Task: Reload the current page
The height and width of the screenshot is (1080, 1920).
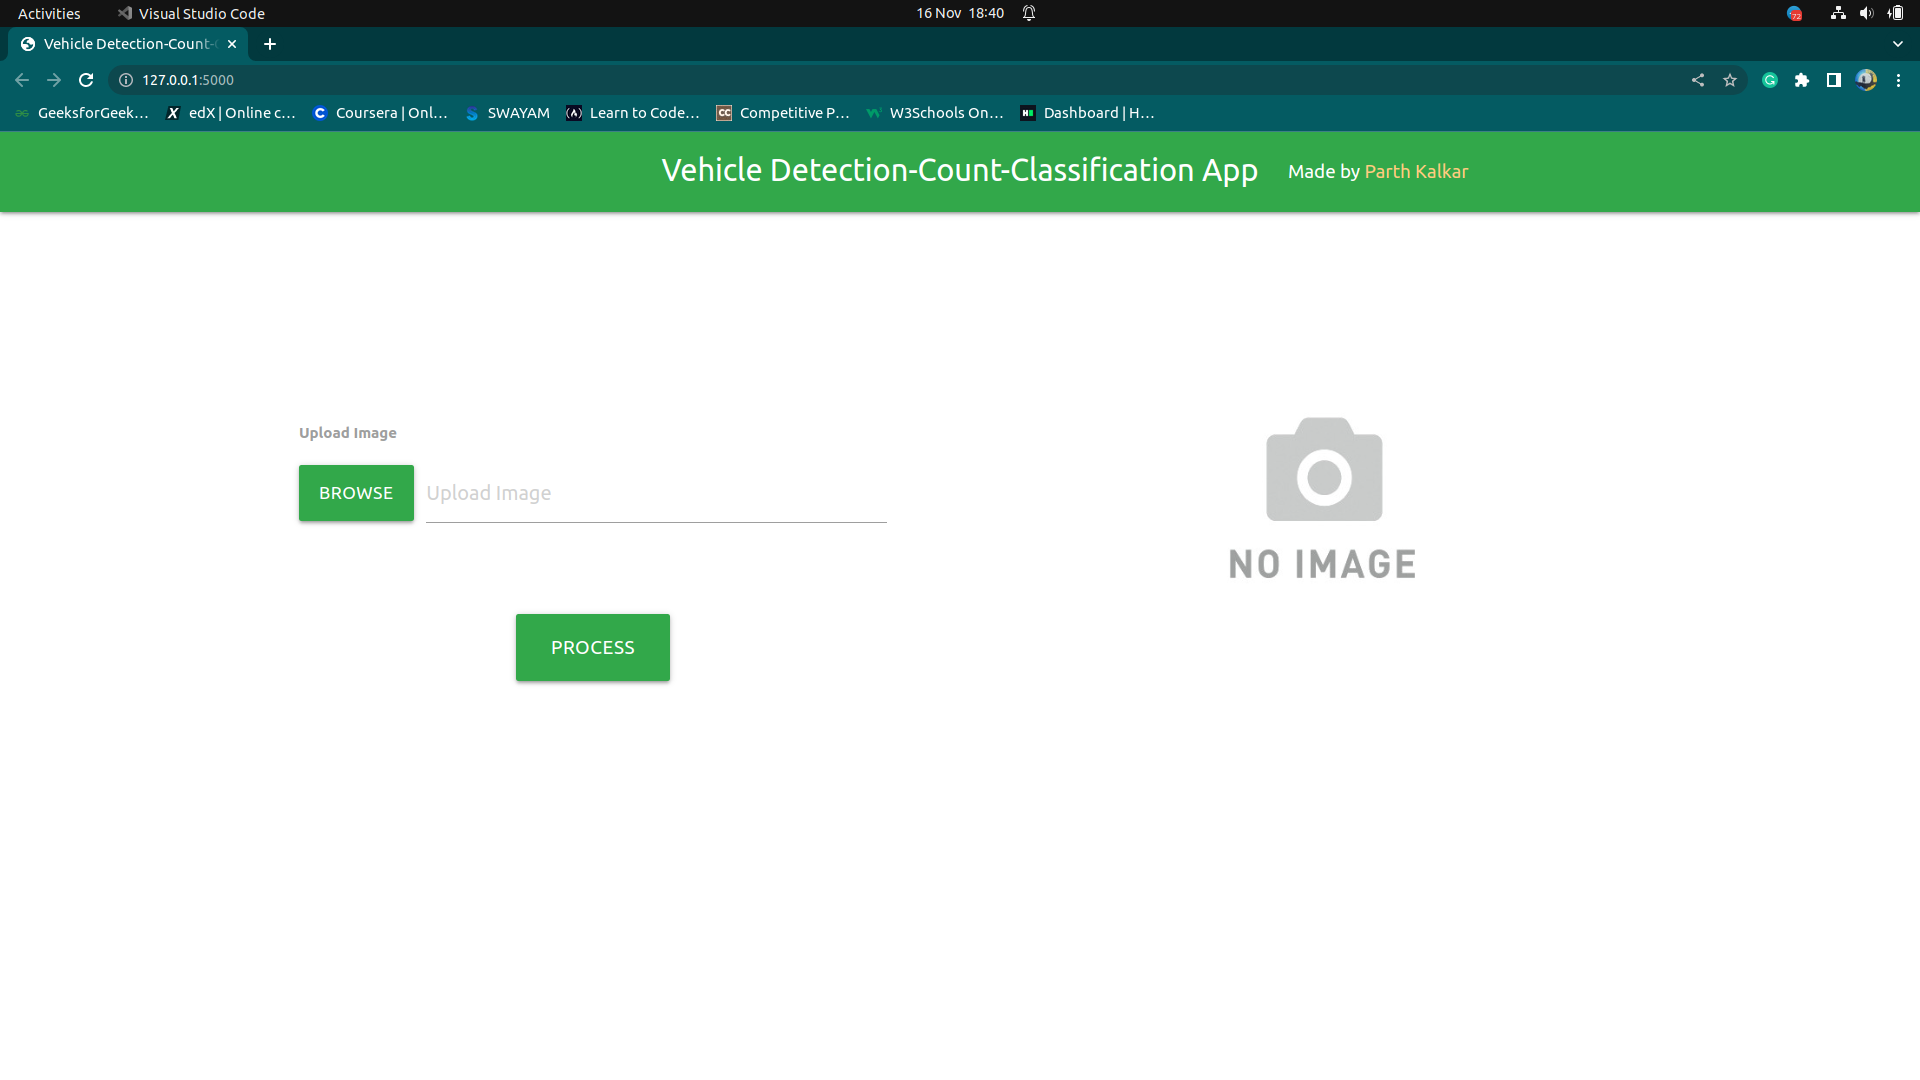Action: click(x=86, y=80)
